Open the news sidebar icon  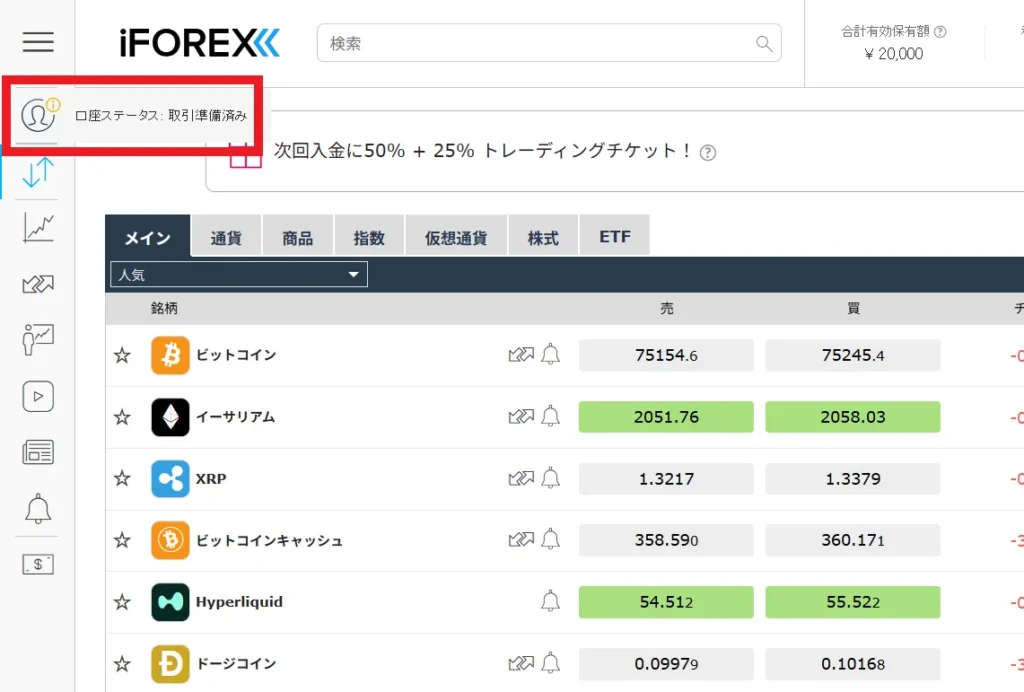38,452
